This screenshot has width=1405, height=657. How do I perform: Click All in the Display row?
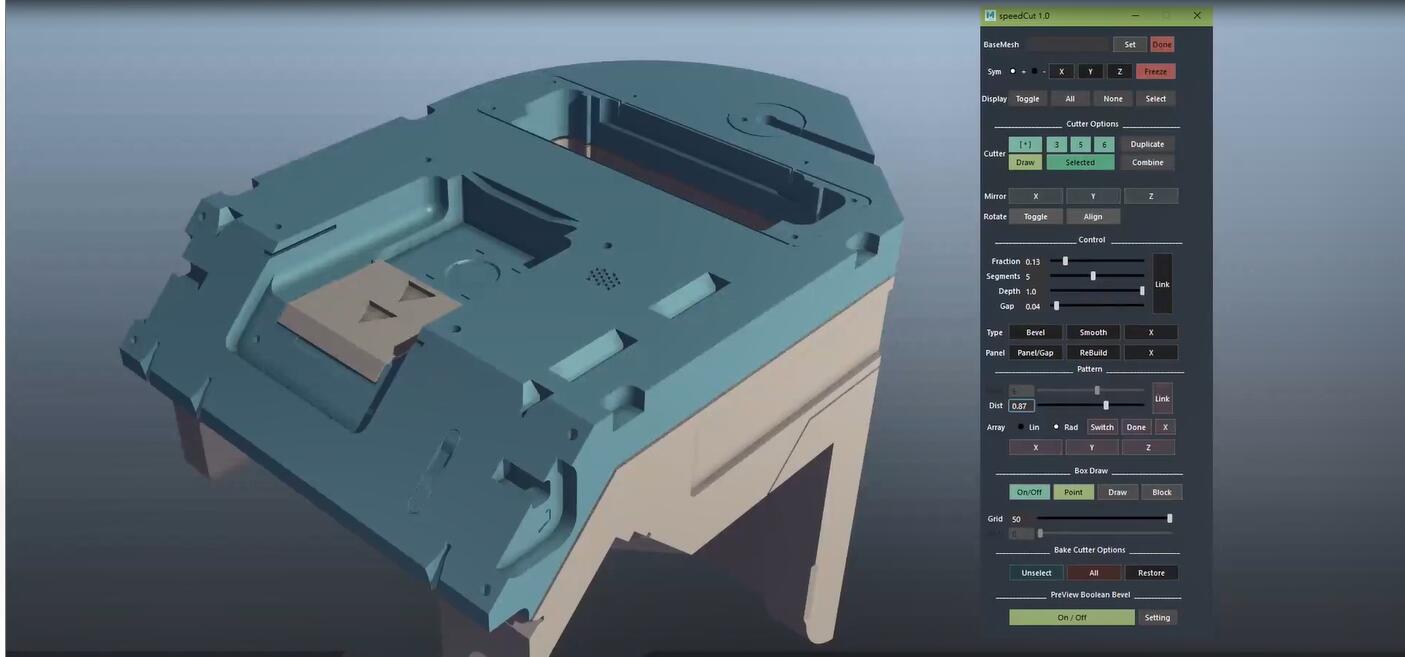click(1070, 98)
